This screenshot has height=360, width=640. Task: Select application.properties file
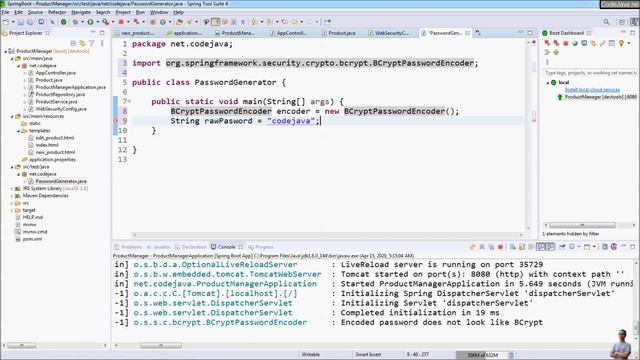tap(52, 160)
